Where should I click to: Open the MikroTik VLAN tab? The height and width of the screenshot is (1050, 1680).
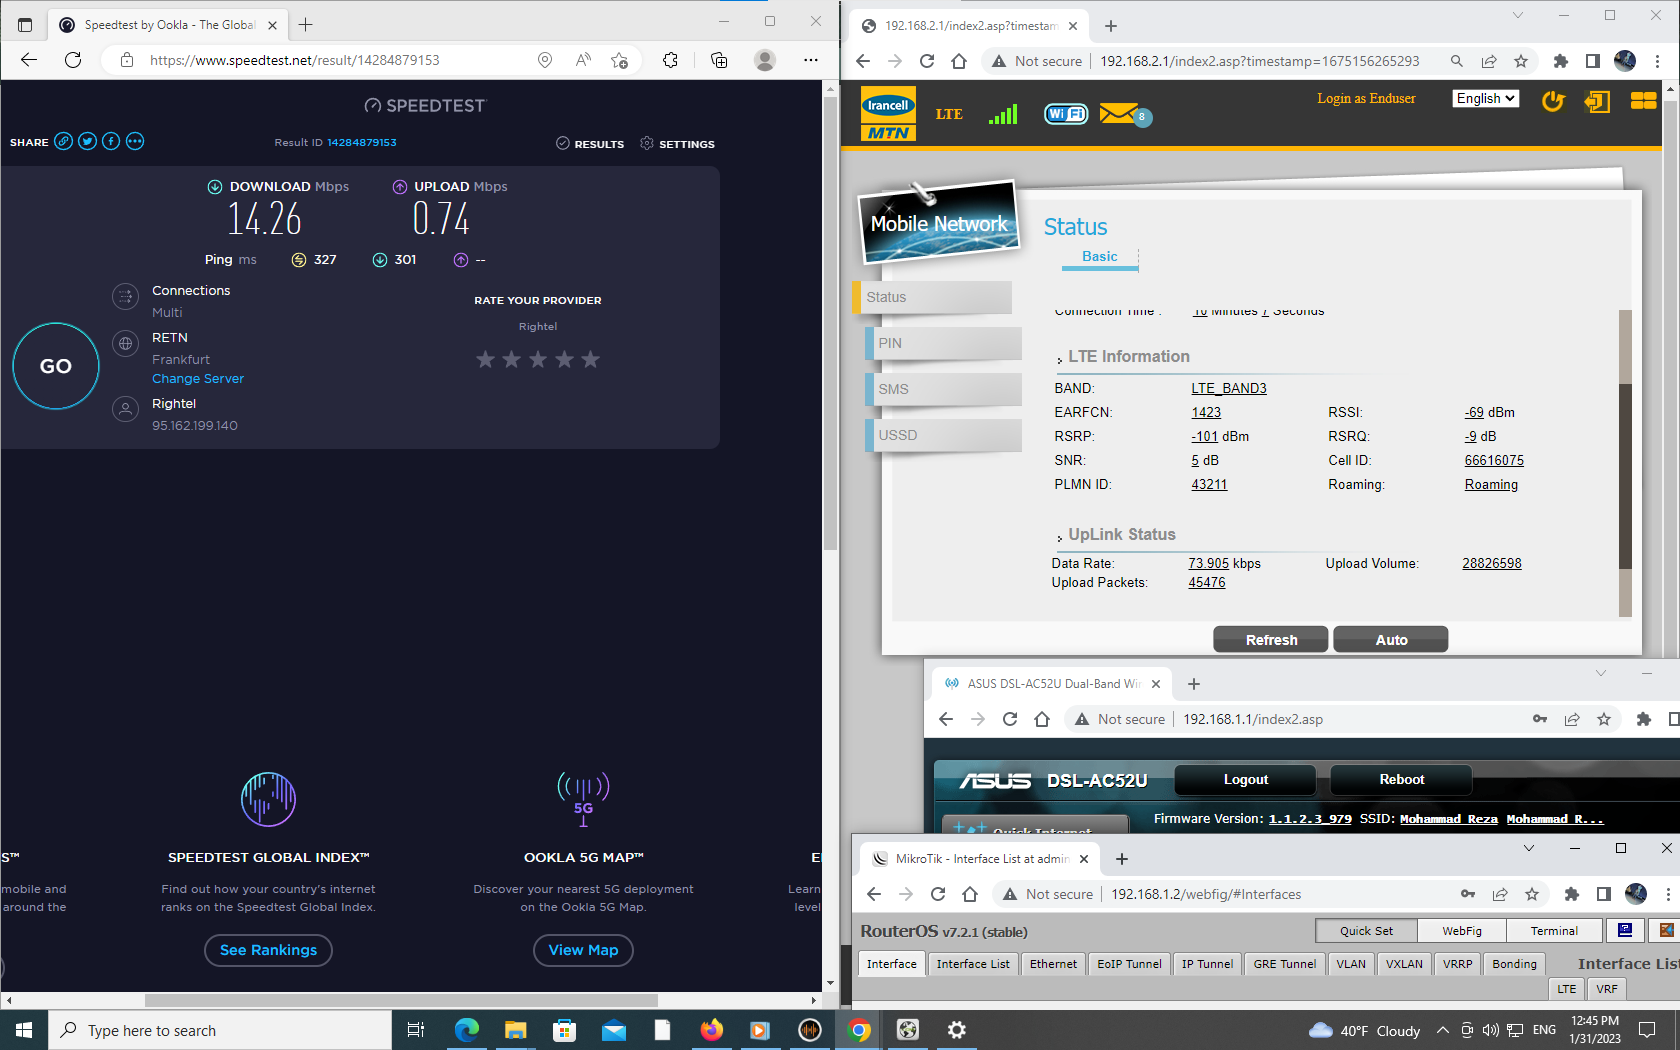(1351, 964)
